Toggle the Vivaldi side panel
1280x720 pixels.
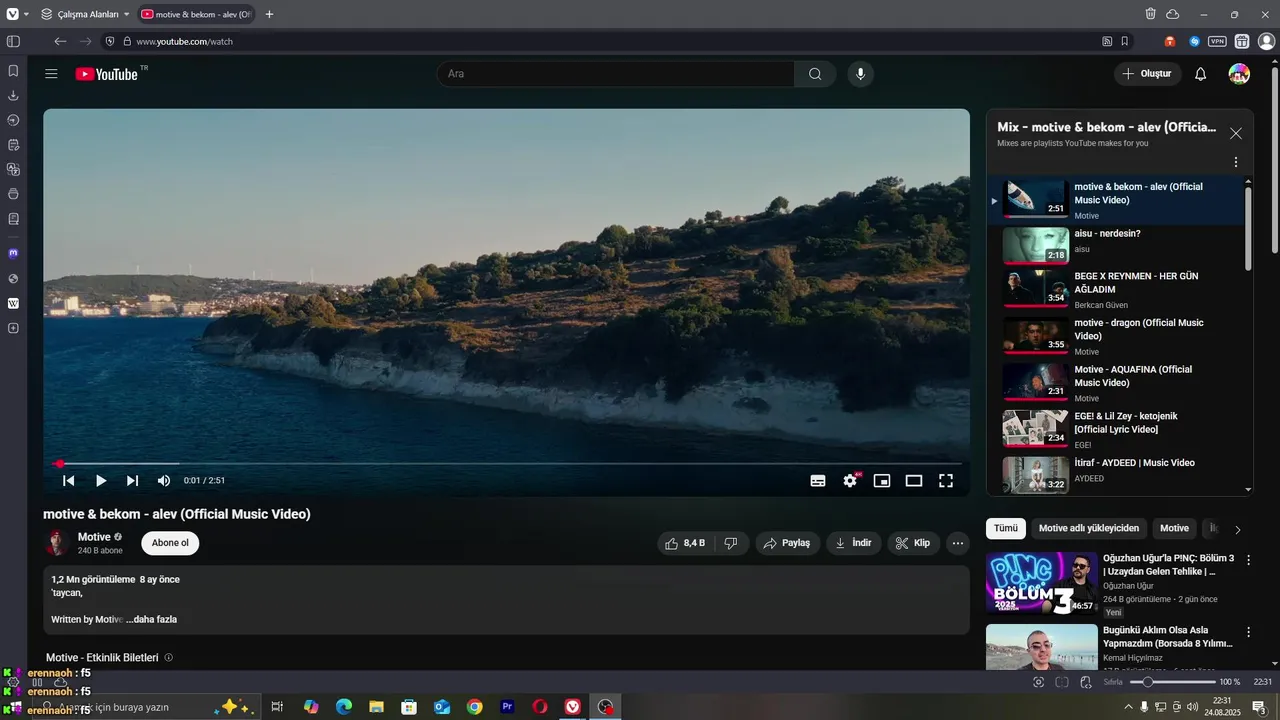pos(13,41)
